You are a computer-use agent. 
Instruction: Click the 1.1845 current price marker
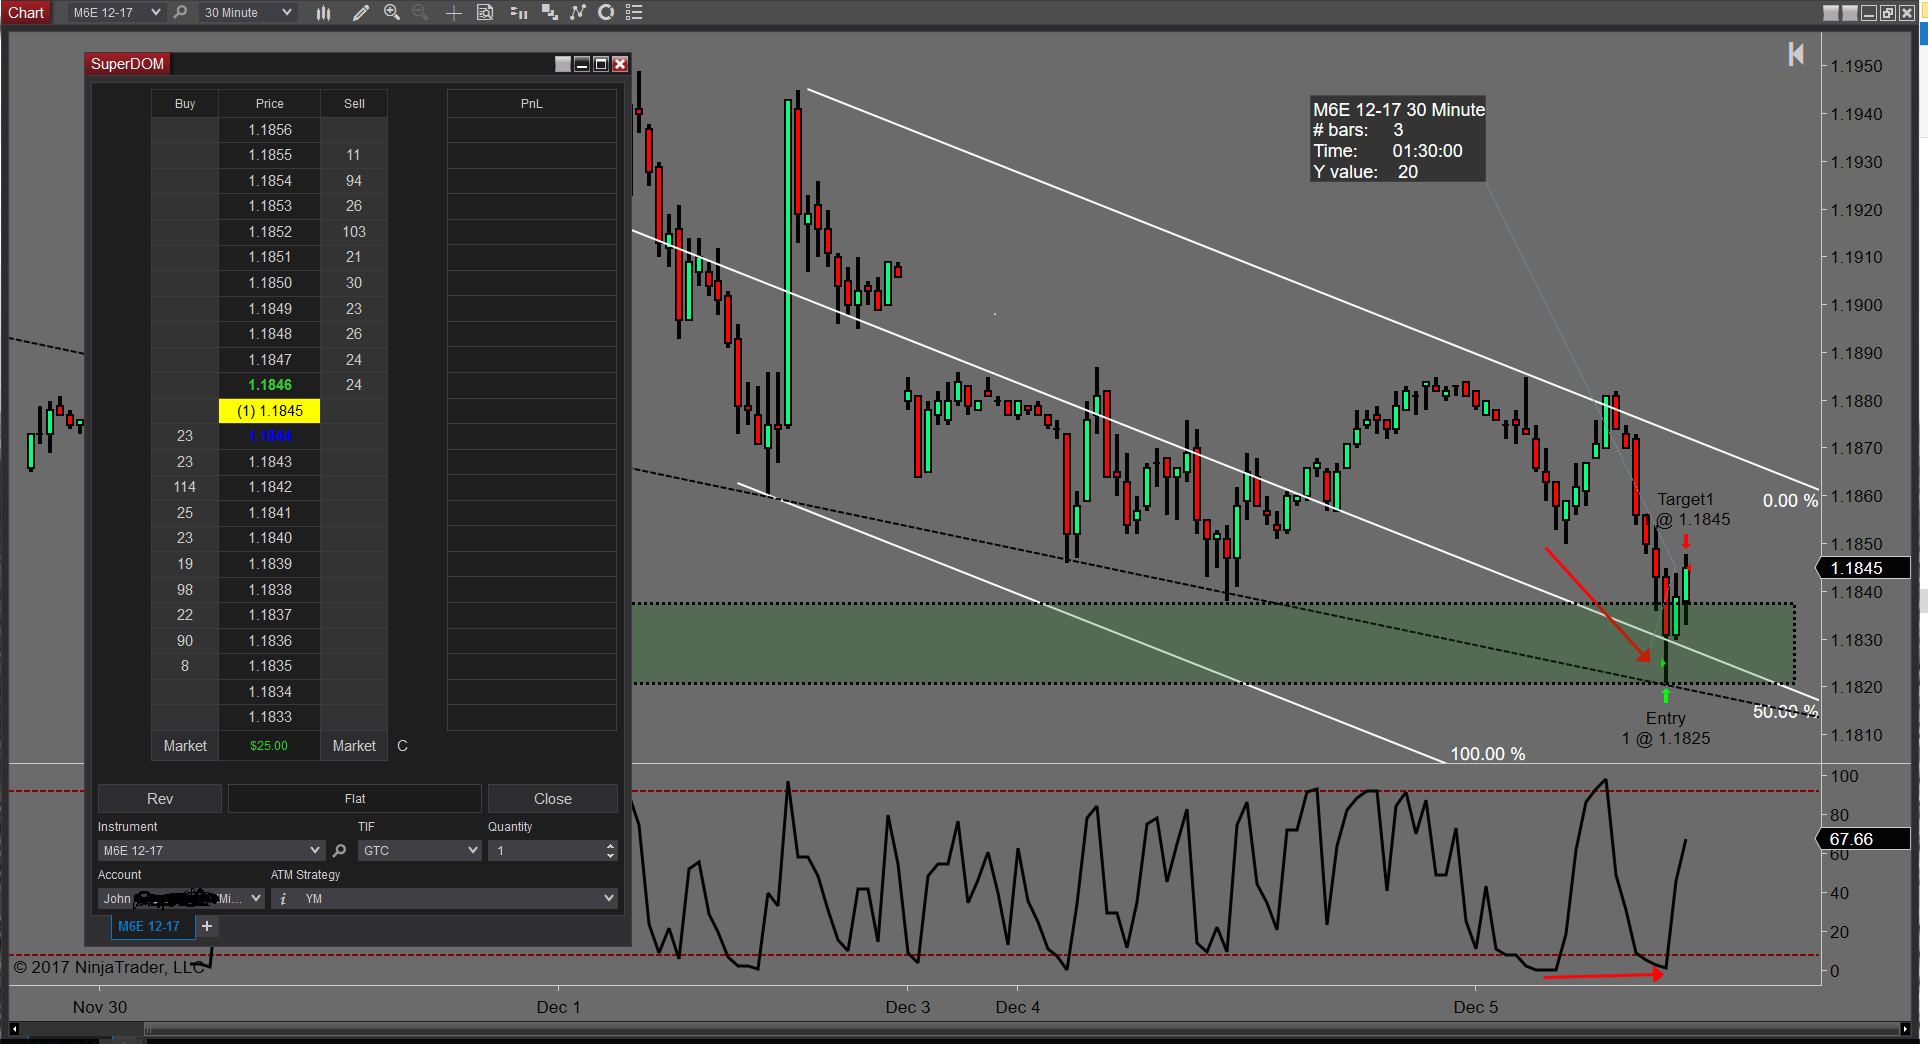[1862, 568]
